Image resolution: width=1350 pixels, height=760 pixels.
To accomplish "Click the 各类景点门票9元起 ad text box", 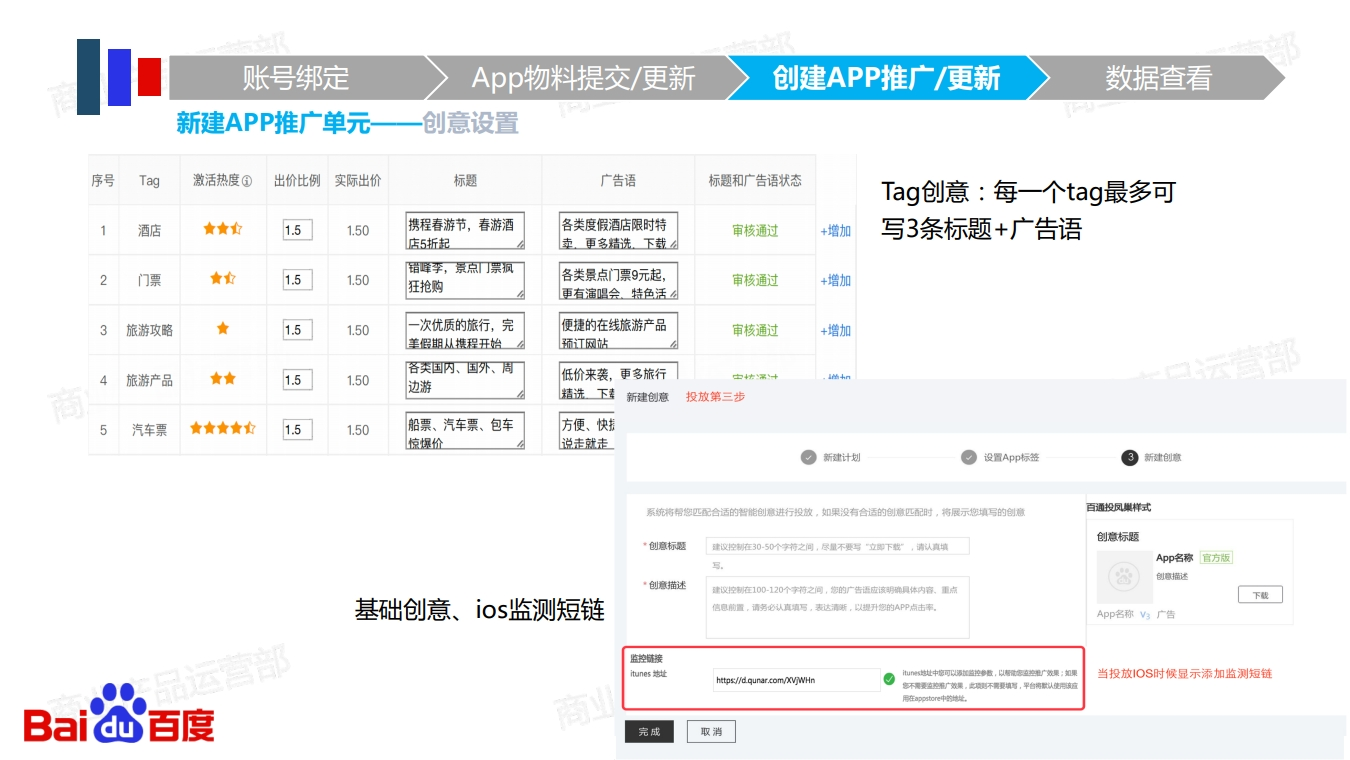I will pos(619,280).
